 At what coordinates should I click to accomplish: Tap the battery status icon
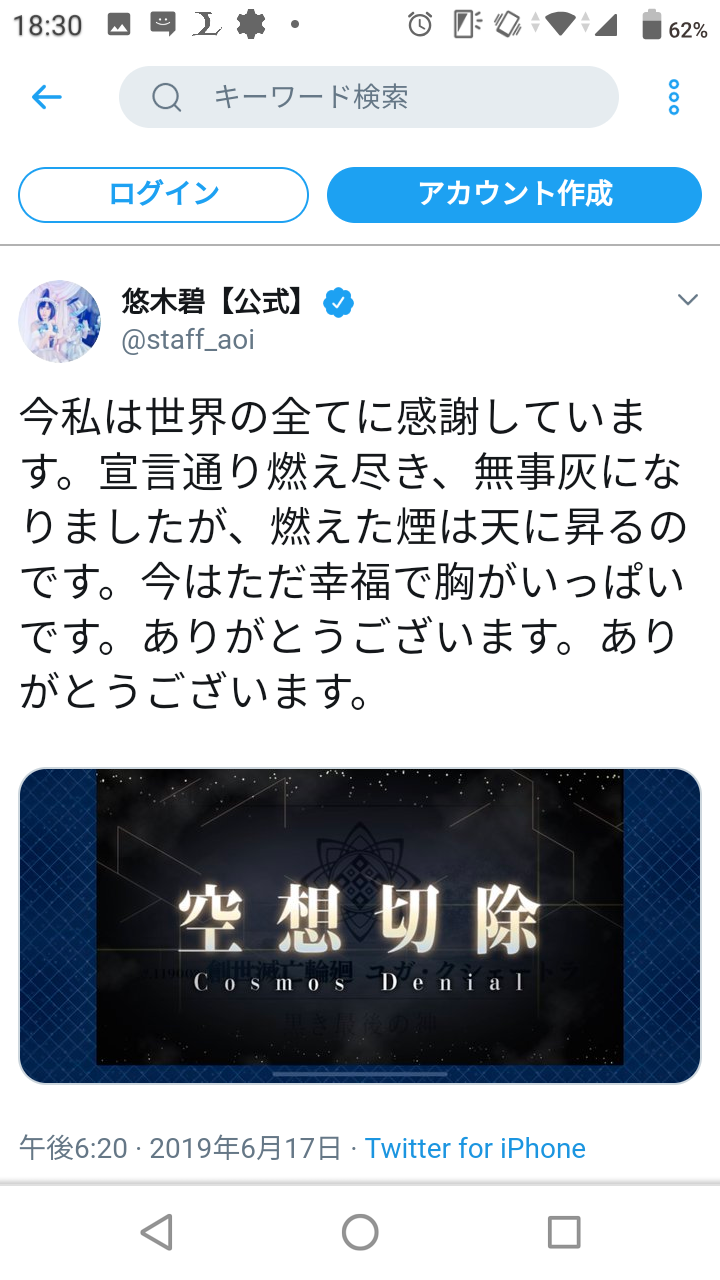(x=652, y=26)
